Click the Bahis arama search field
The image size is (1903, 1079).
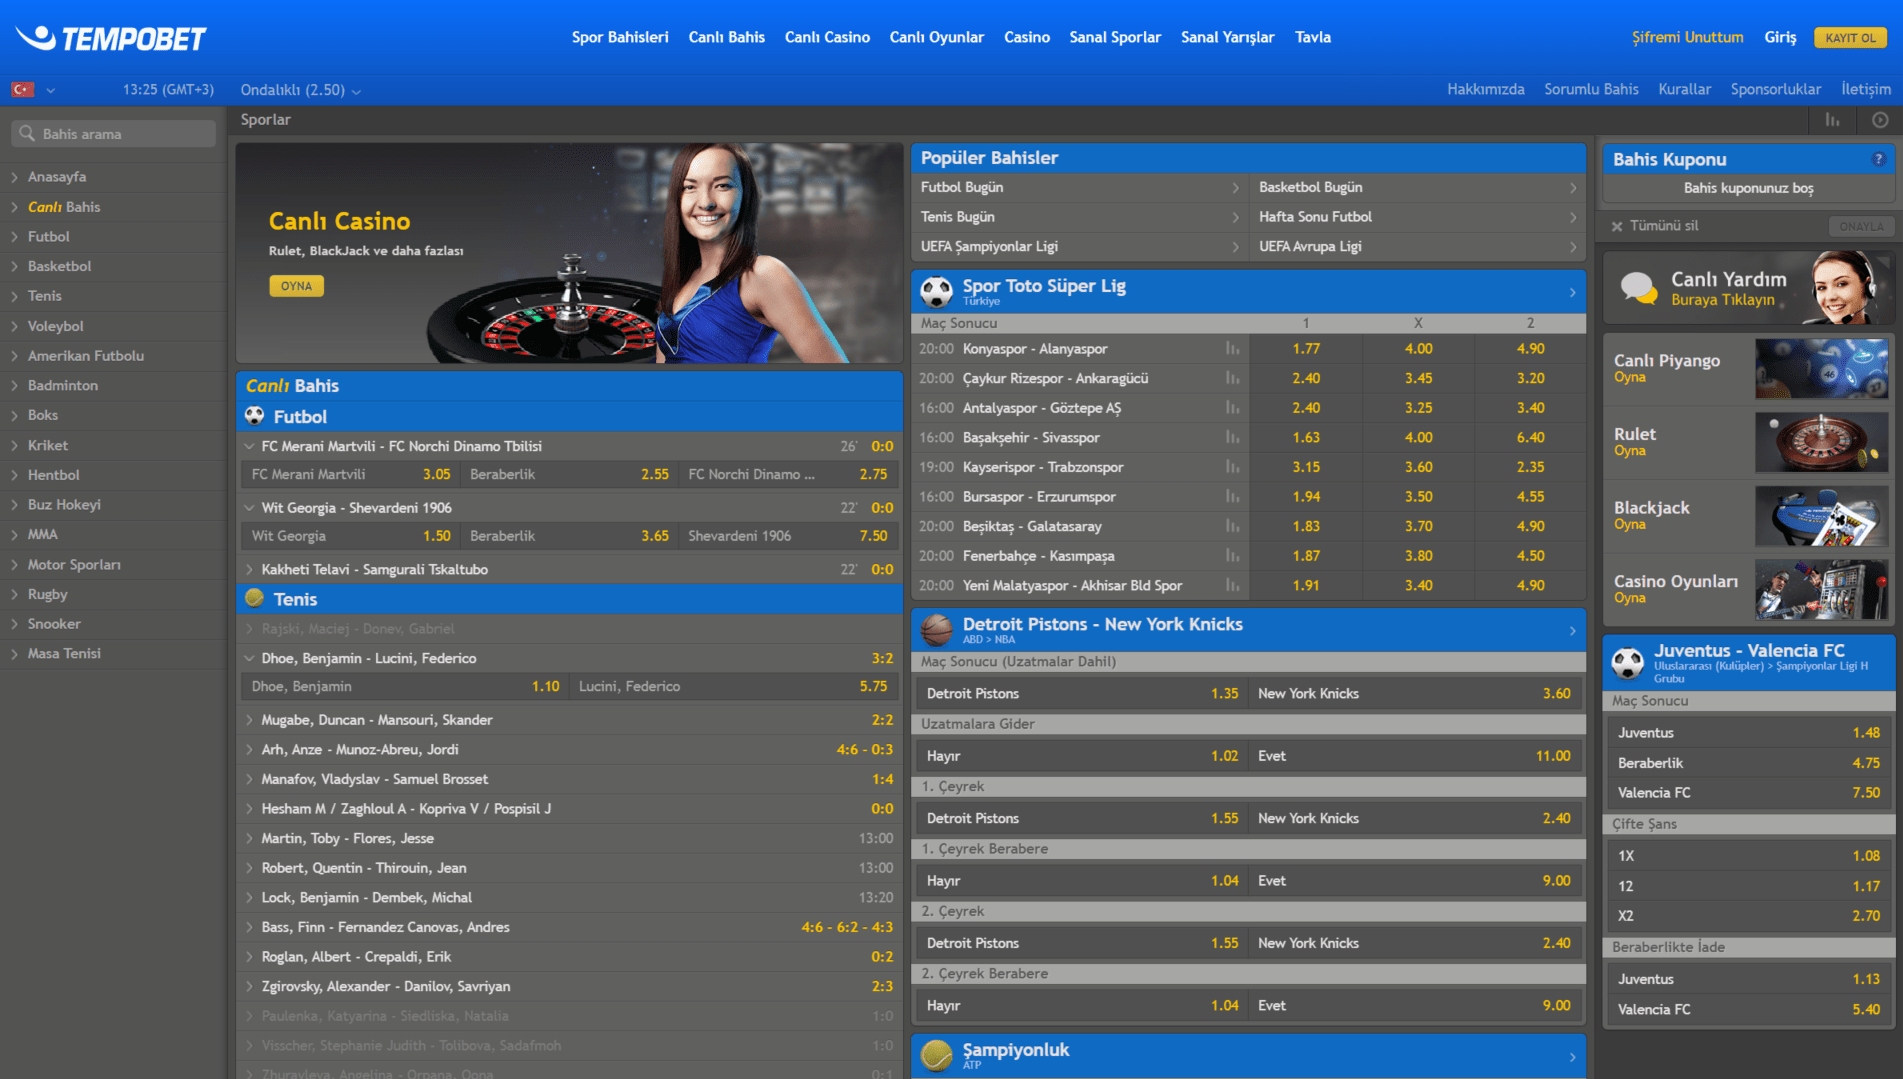(x=114, y=134)
